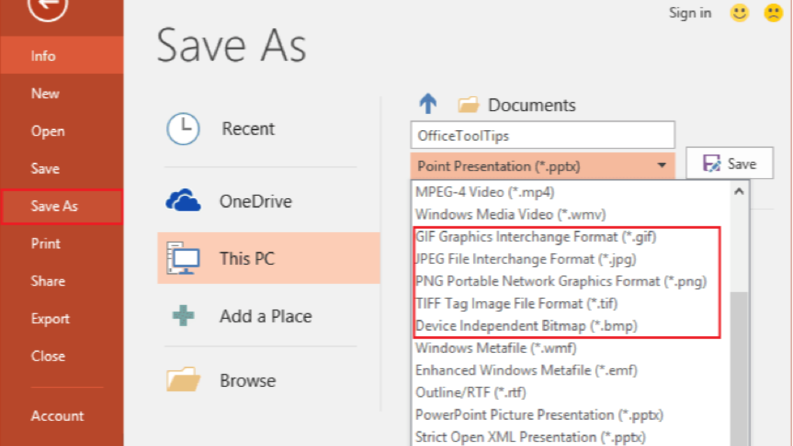Click the blue up-folder arrow icon

click(x=428, y=104)
